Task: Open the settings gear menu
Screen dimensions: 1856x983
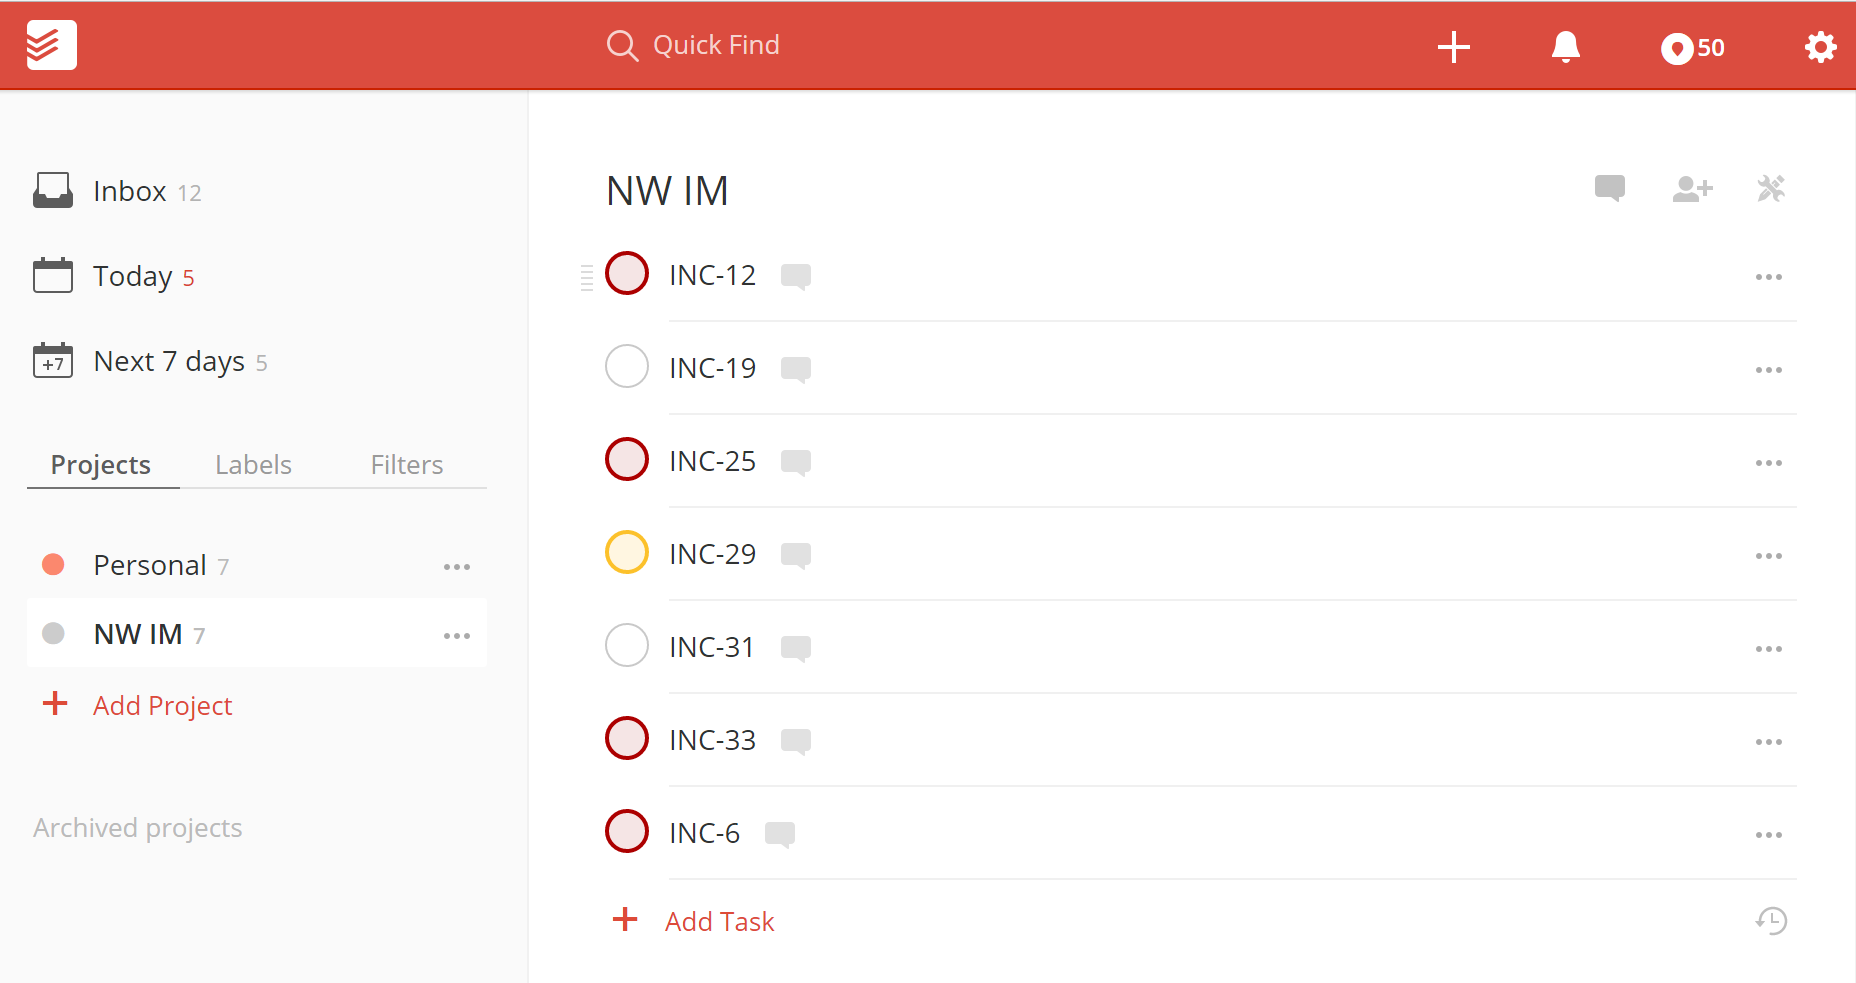Action: 1820,47
